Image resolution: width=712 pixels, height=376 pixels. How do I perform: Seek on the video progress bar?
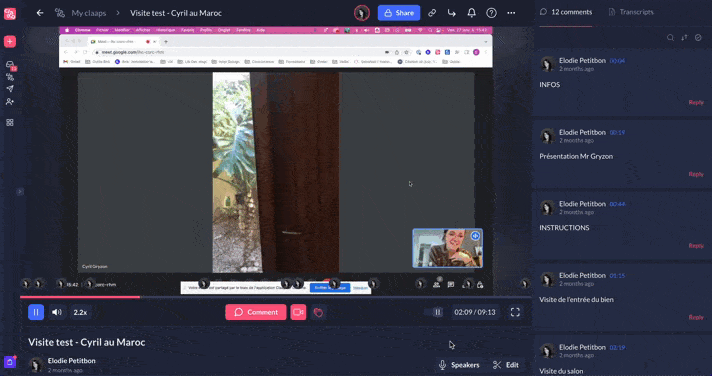(275, 297)
